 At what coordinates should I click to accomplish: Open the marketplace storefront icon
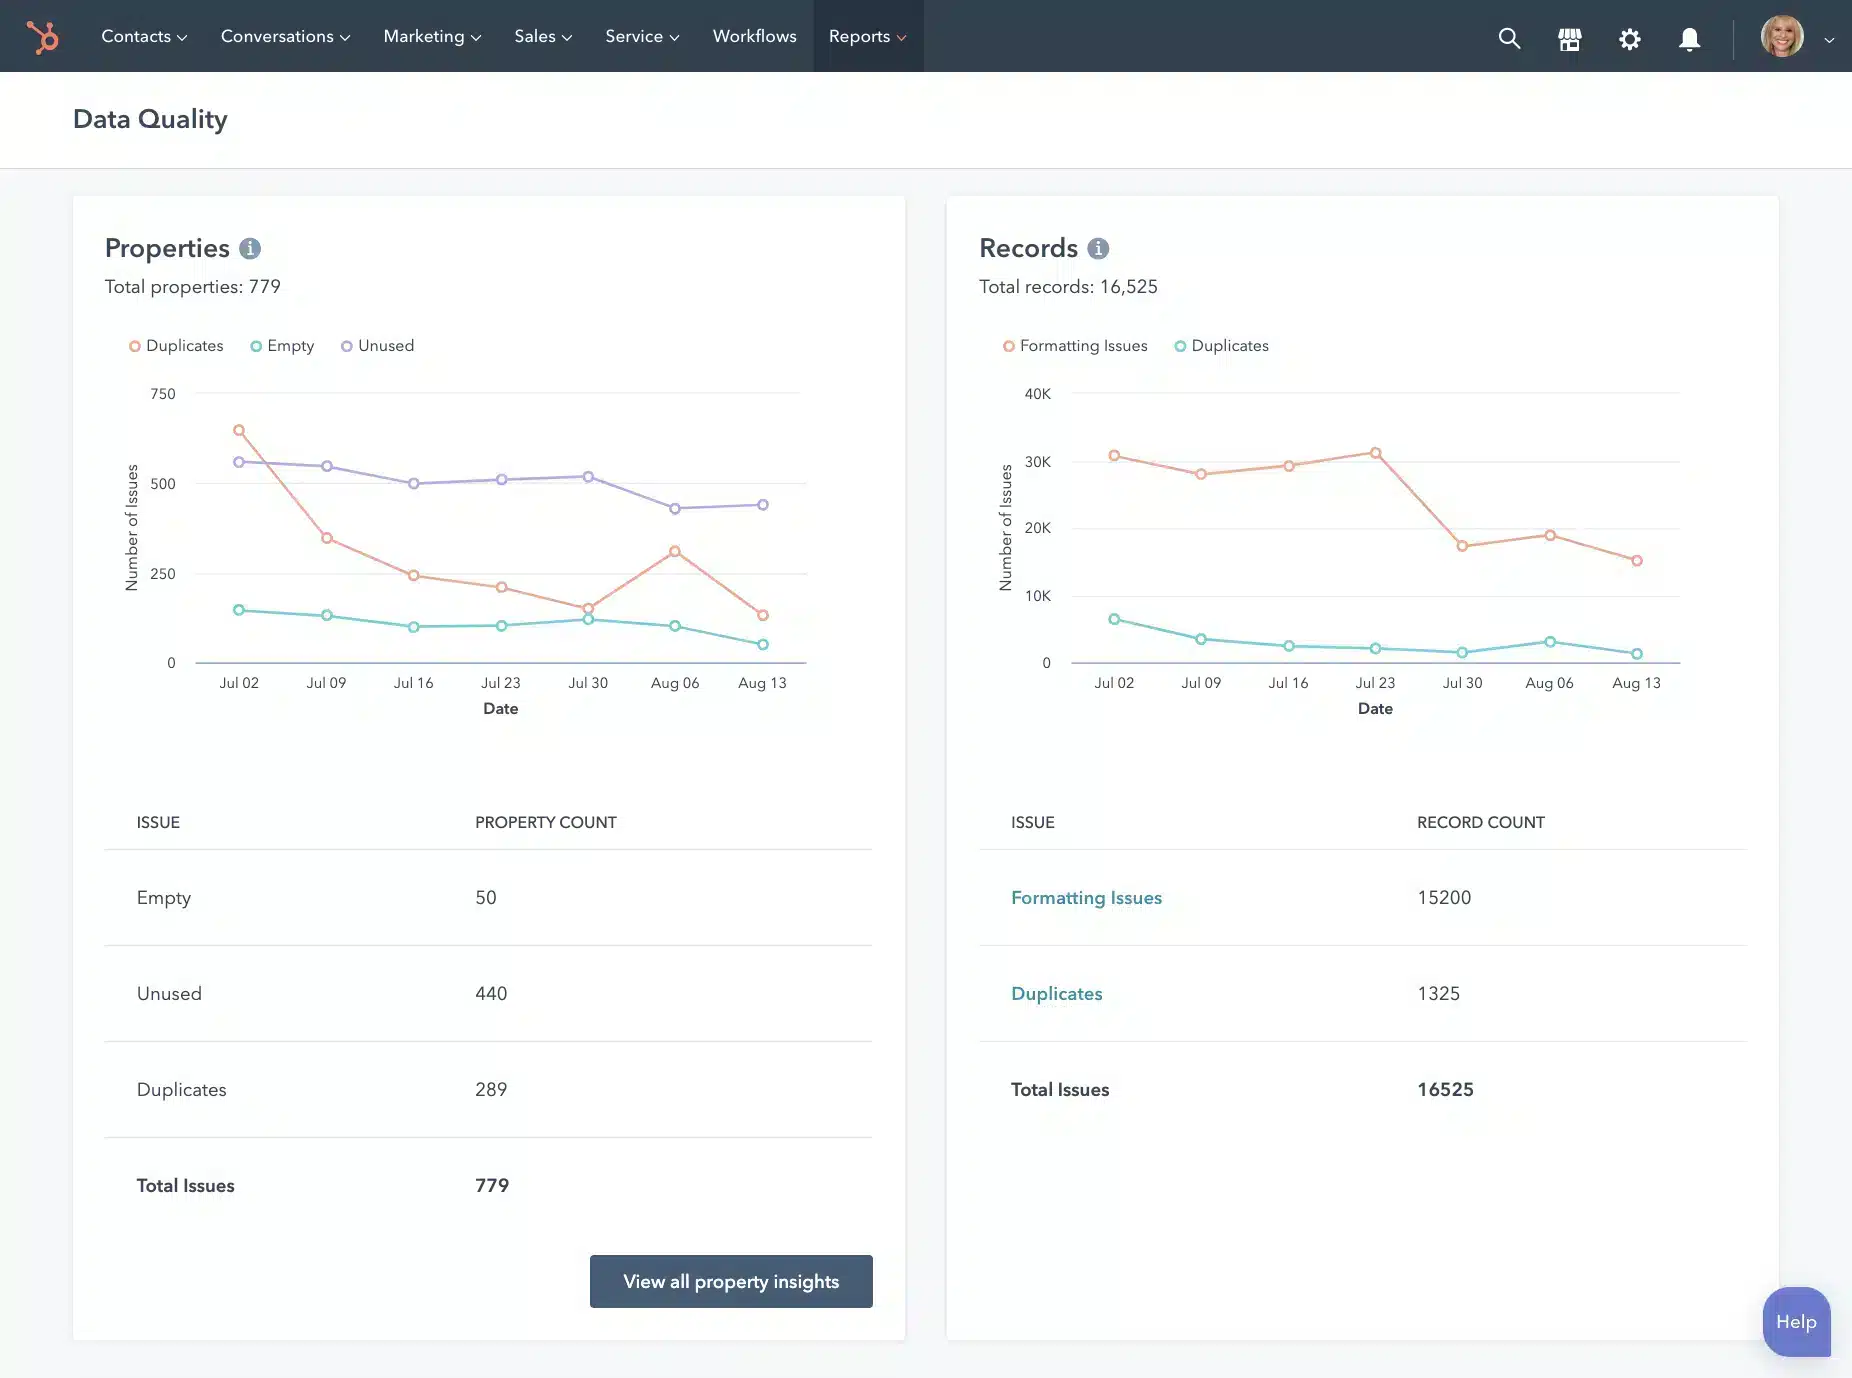coord(1570,38)
